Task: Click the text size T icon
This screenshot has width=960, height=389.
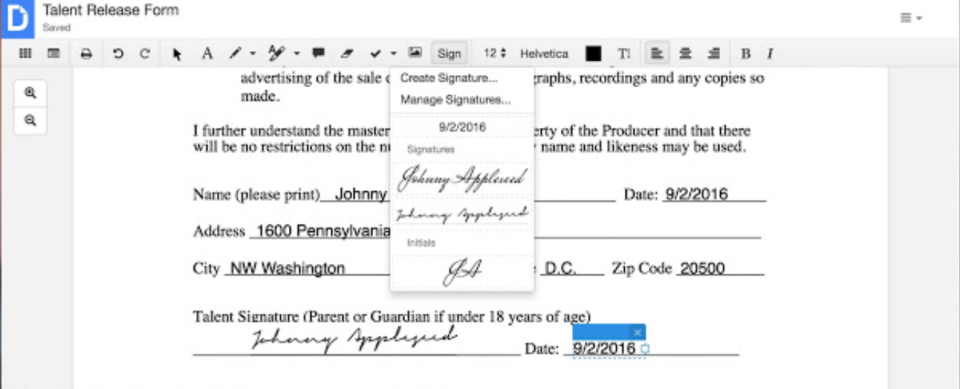Action: pos(624,53)
